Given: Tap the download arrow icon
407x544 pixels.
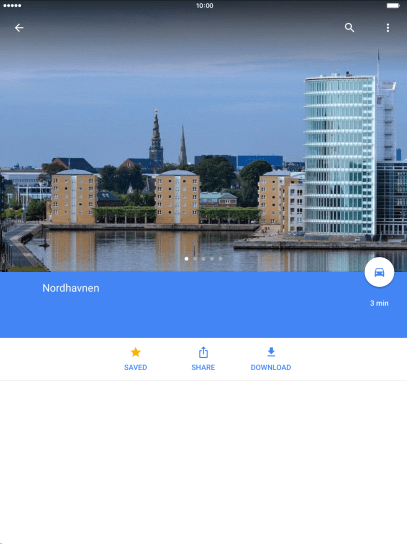Looking at the screenshot, I should (x=271, y=352).
